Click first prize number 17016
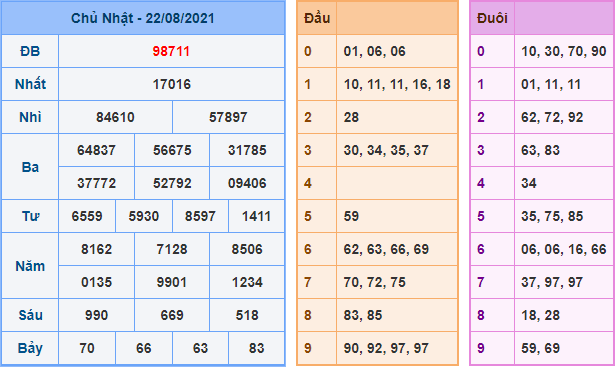 [x=171, y=84]
